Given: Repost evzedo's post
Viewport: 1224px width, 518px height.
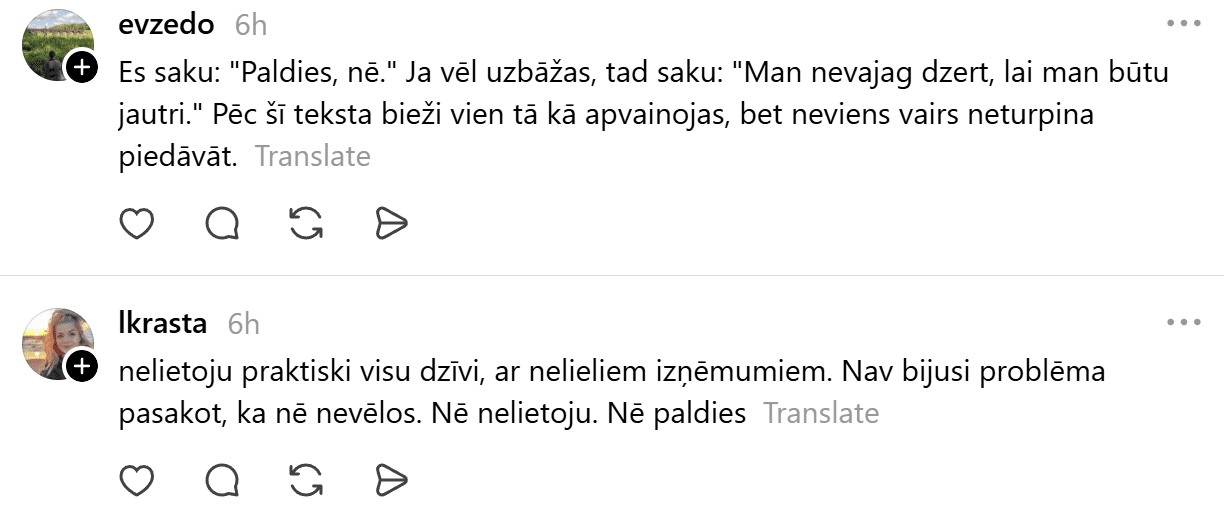Looking at the screenshot, I should coord(306,224).
